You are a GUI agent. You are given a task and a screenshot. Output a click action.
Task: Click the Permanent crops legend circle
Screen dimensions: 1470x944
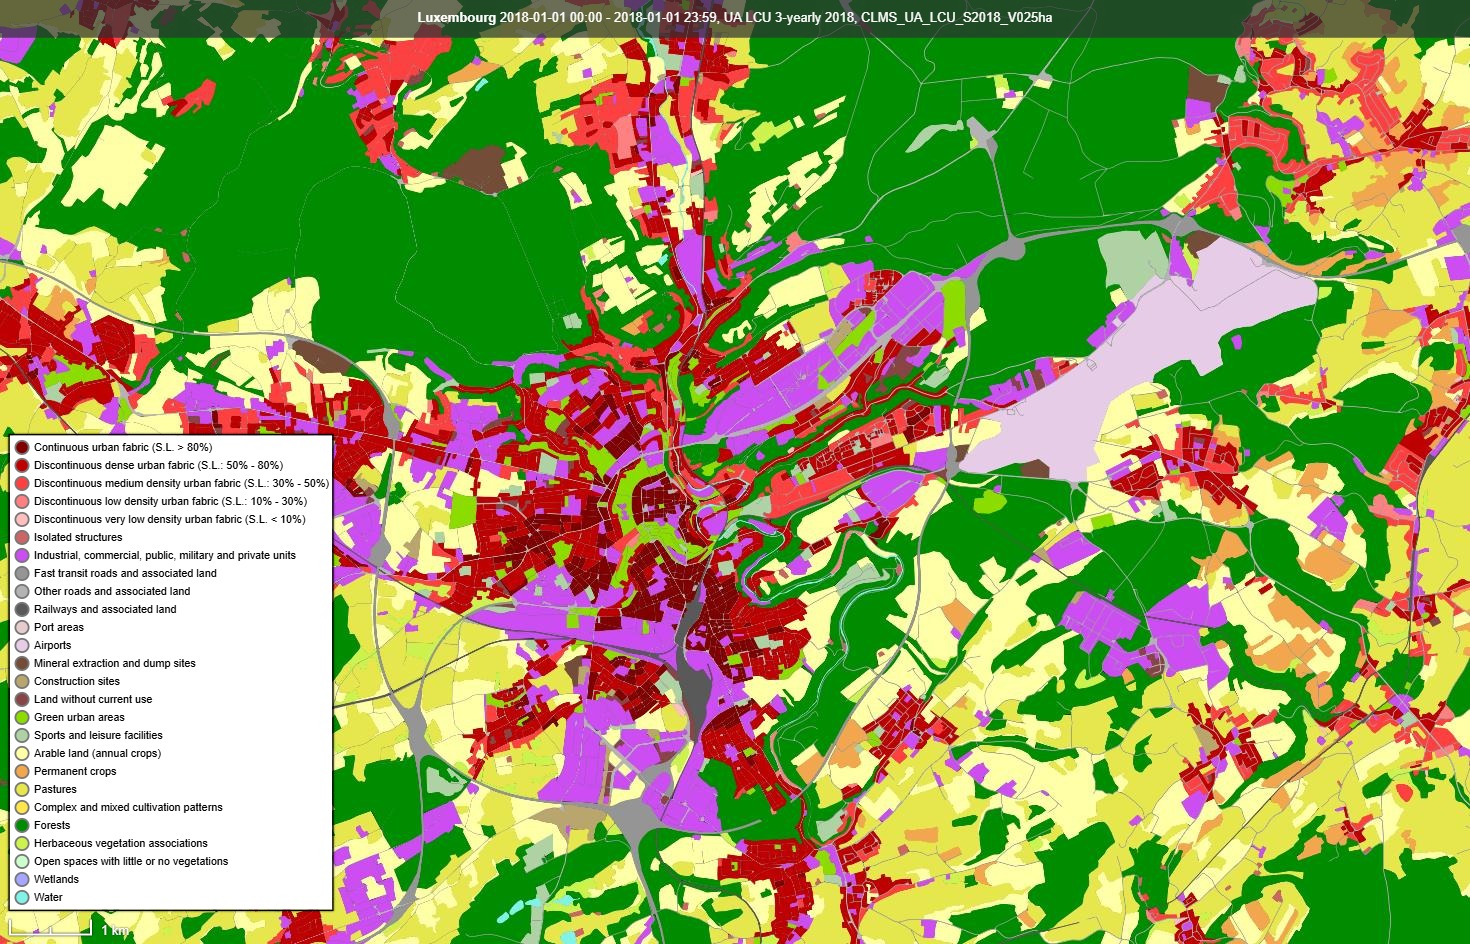click(x=22, y=771)
